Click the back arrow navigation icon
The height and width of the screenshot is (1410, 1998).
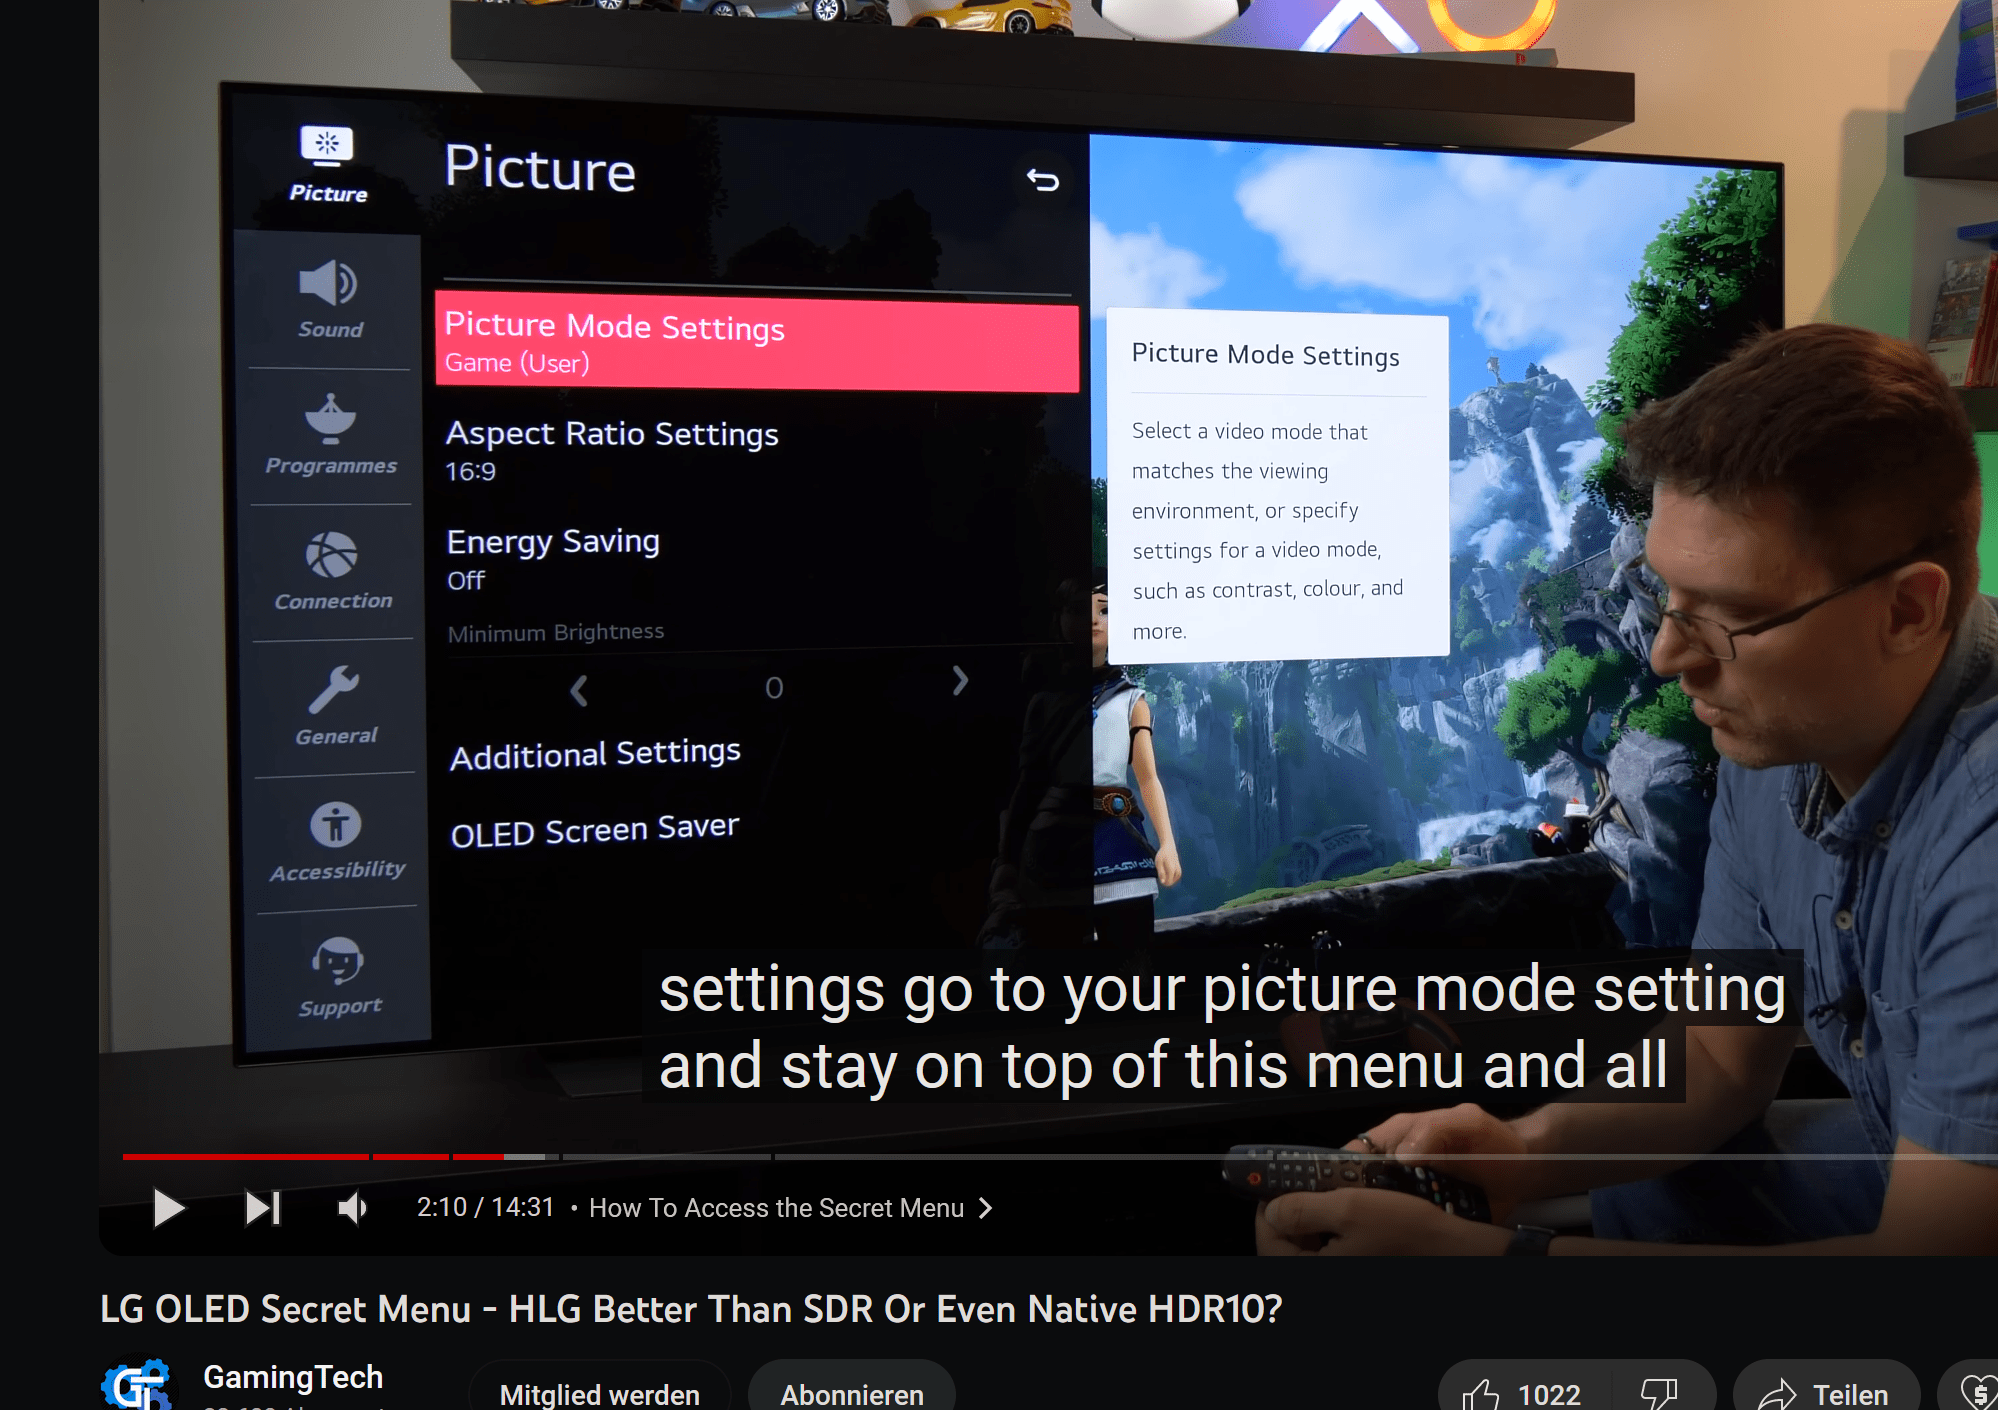1043,179
